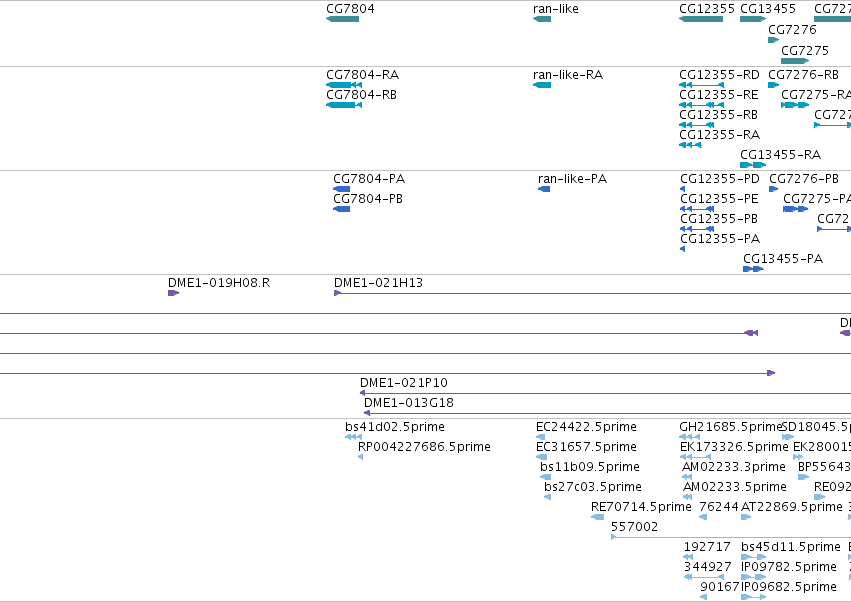Image resolution: width=851 pixels, height=602 pixels.
Task: Click the CG13455-RA transcript arrow glyph
Action: point(753,165)
